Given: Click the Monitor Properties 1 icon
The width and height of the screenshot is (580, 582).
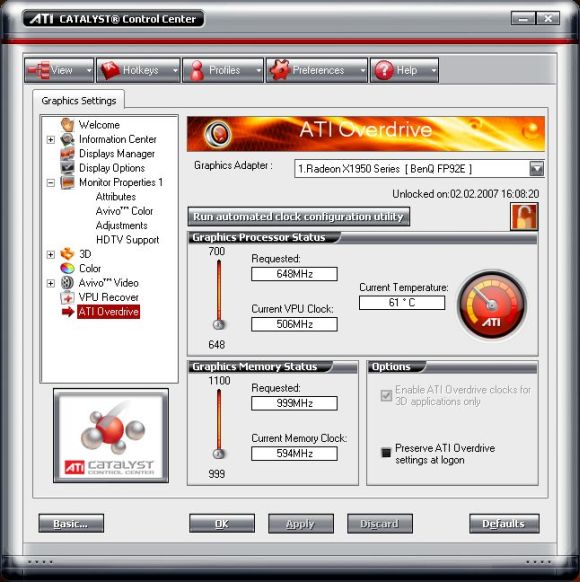Looking at the screenshot, I should 68,182.
